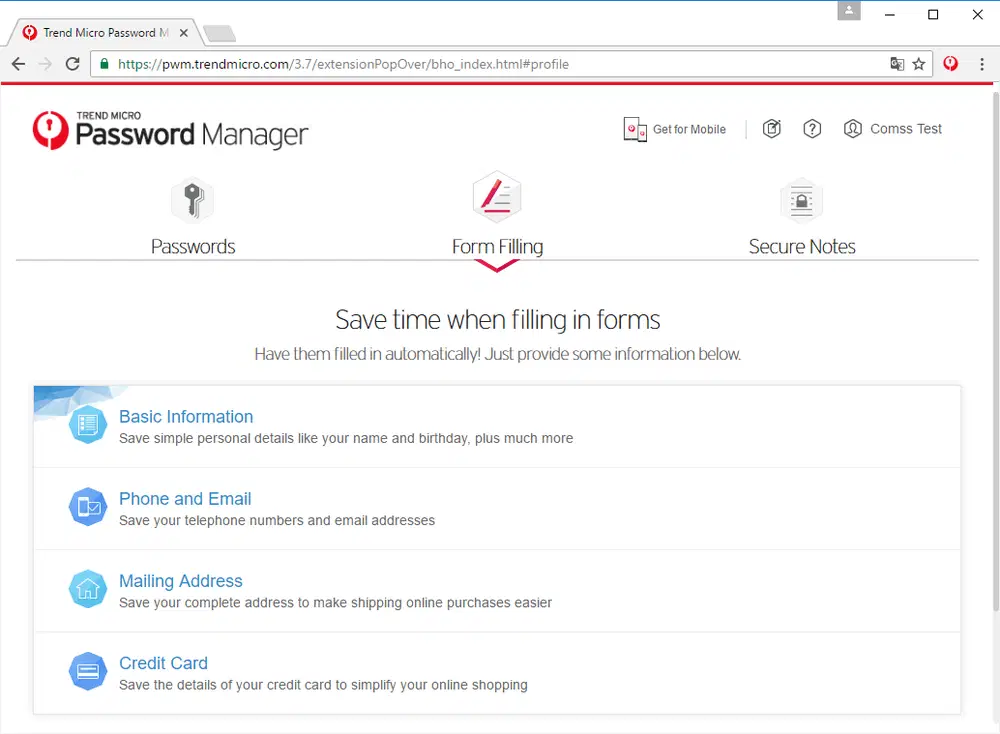Bookmark this page with the star icon
This screenshot has width=1000, height=734.
tap(918, 64)
